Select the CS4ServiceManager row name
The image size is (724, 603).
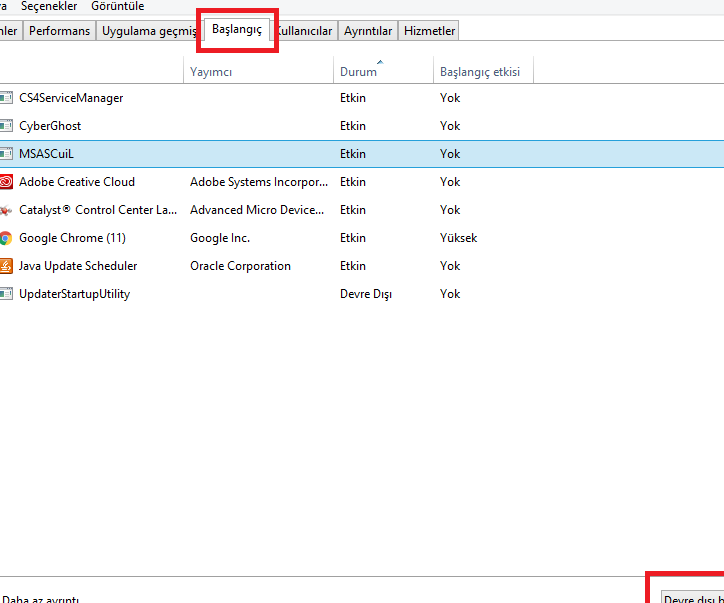[x=71, y=98]
